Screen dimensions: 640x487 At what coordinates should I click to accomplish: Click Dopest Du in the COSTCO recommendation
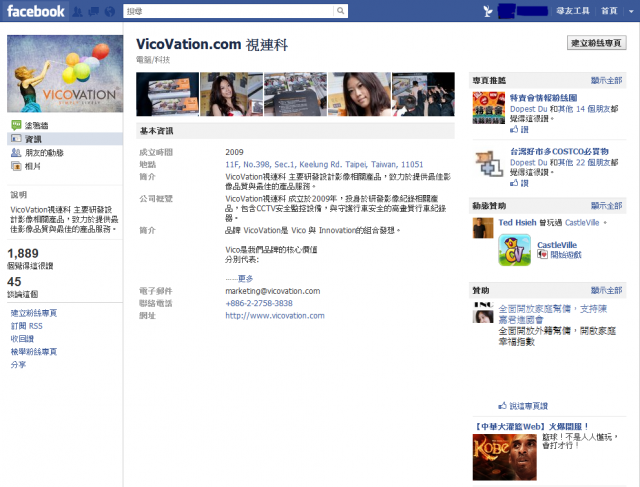click(x=529, y=162)
